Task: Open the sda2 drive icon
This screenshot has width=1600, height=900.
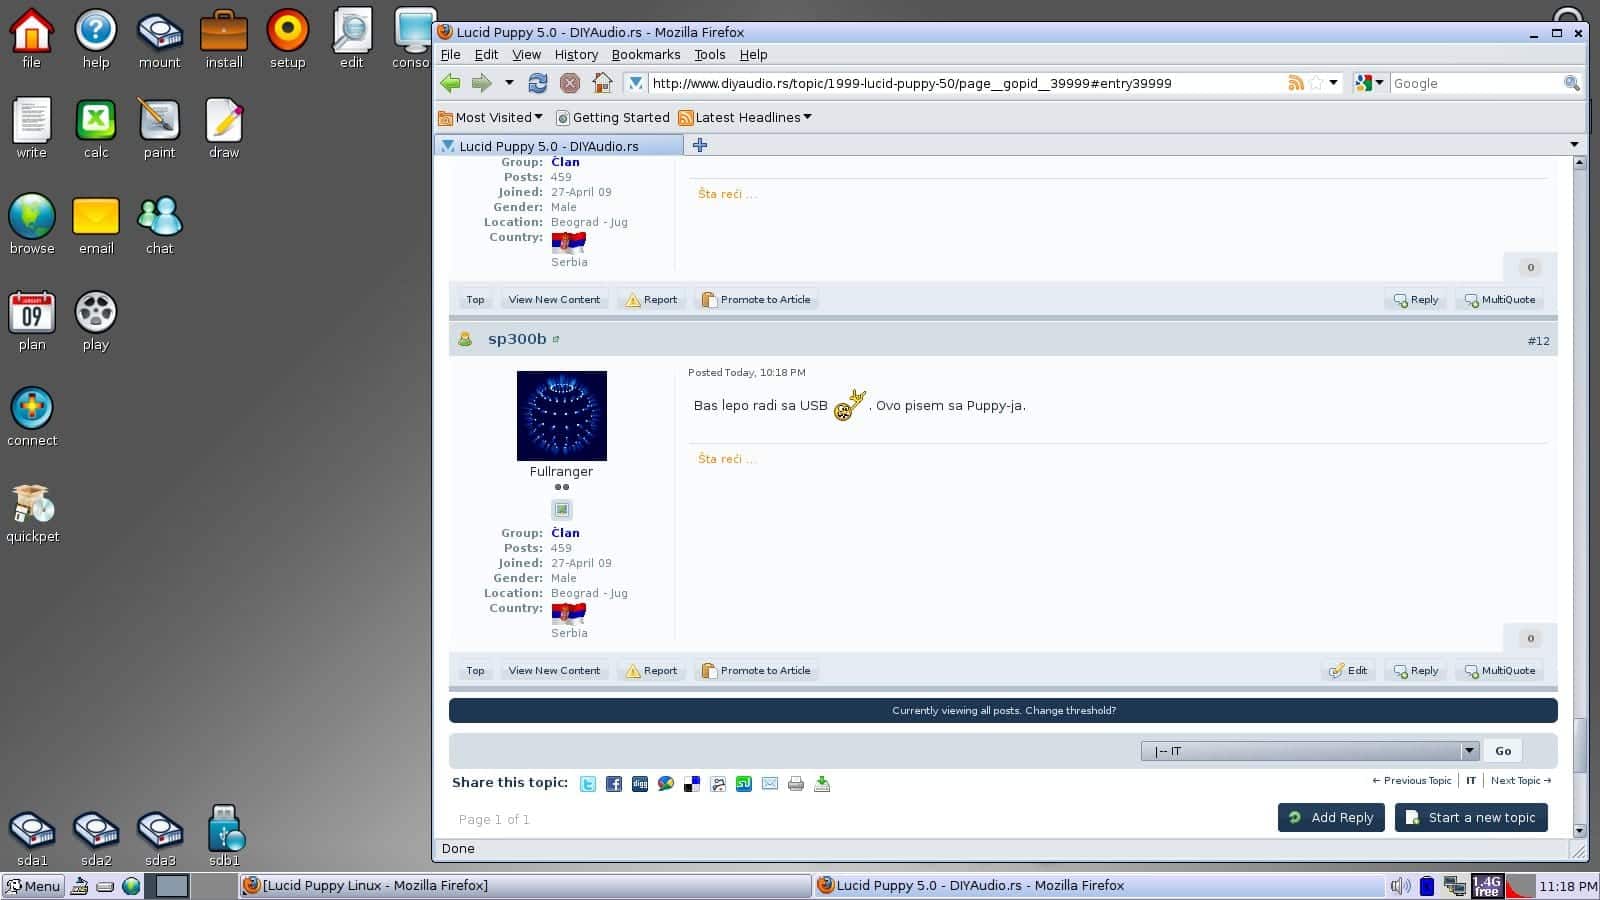Action: [96, 838]
